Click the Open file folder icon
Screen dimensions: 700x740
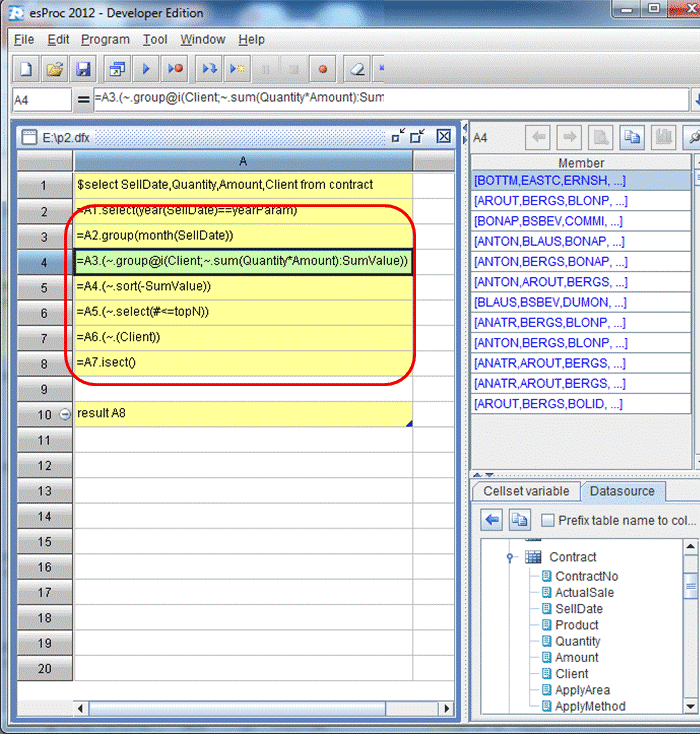point(55,69)
